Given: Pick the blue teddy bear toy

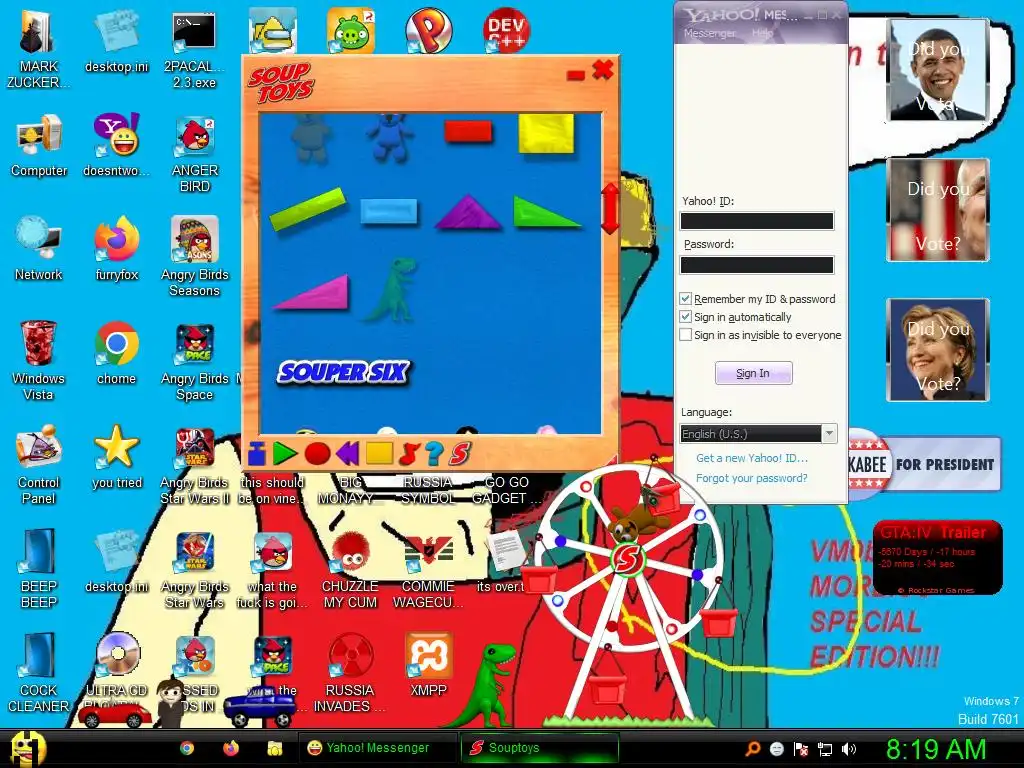Looking at the screenshot, I should [x=390, y=137].
